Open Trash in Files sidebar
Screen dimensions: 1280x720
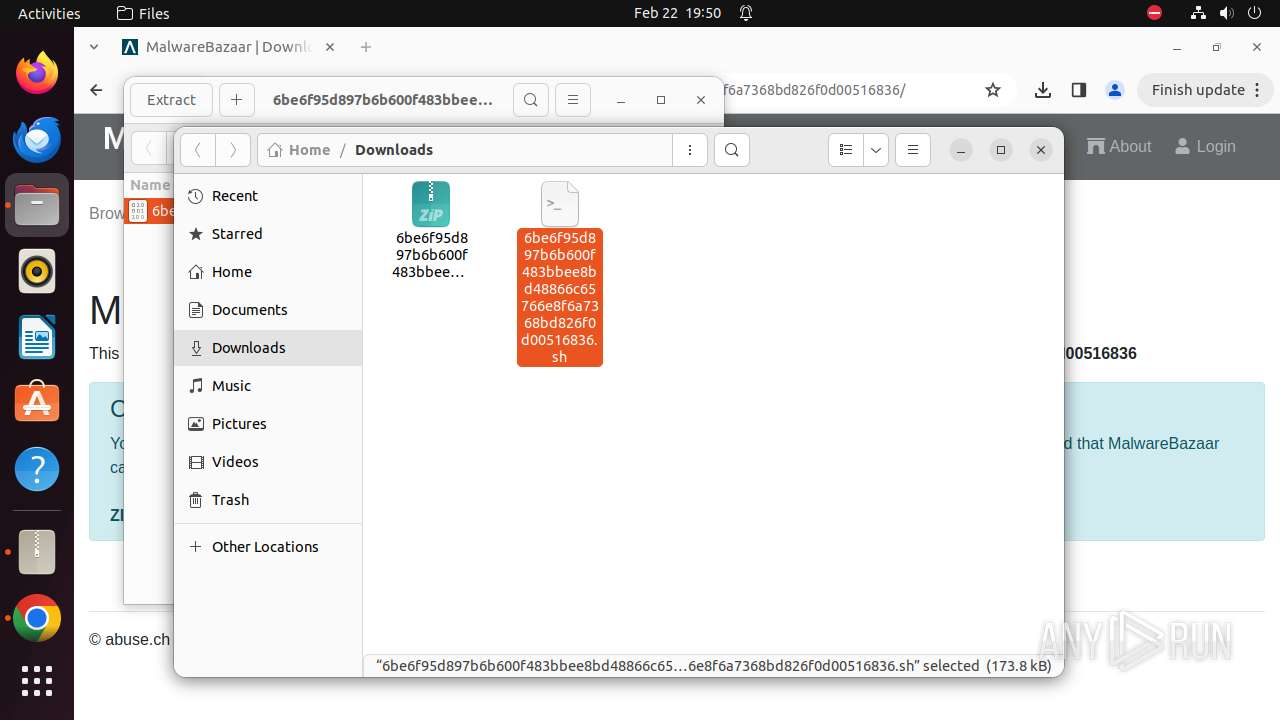(x=268, y=500)
